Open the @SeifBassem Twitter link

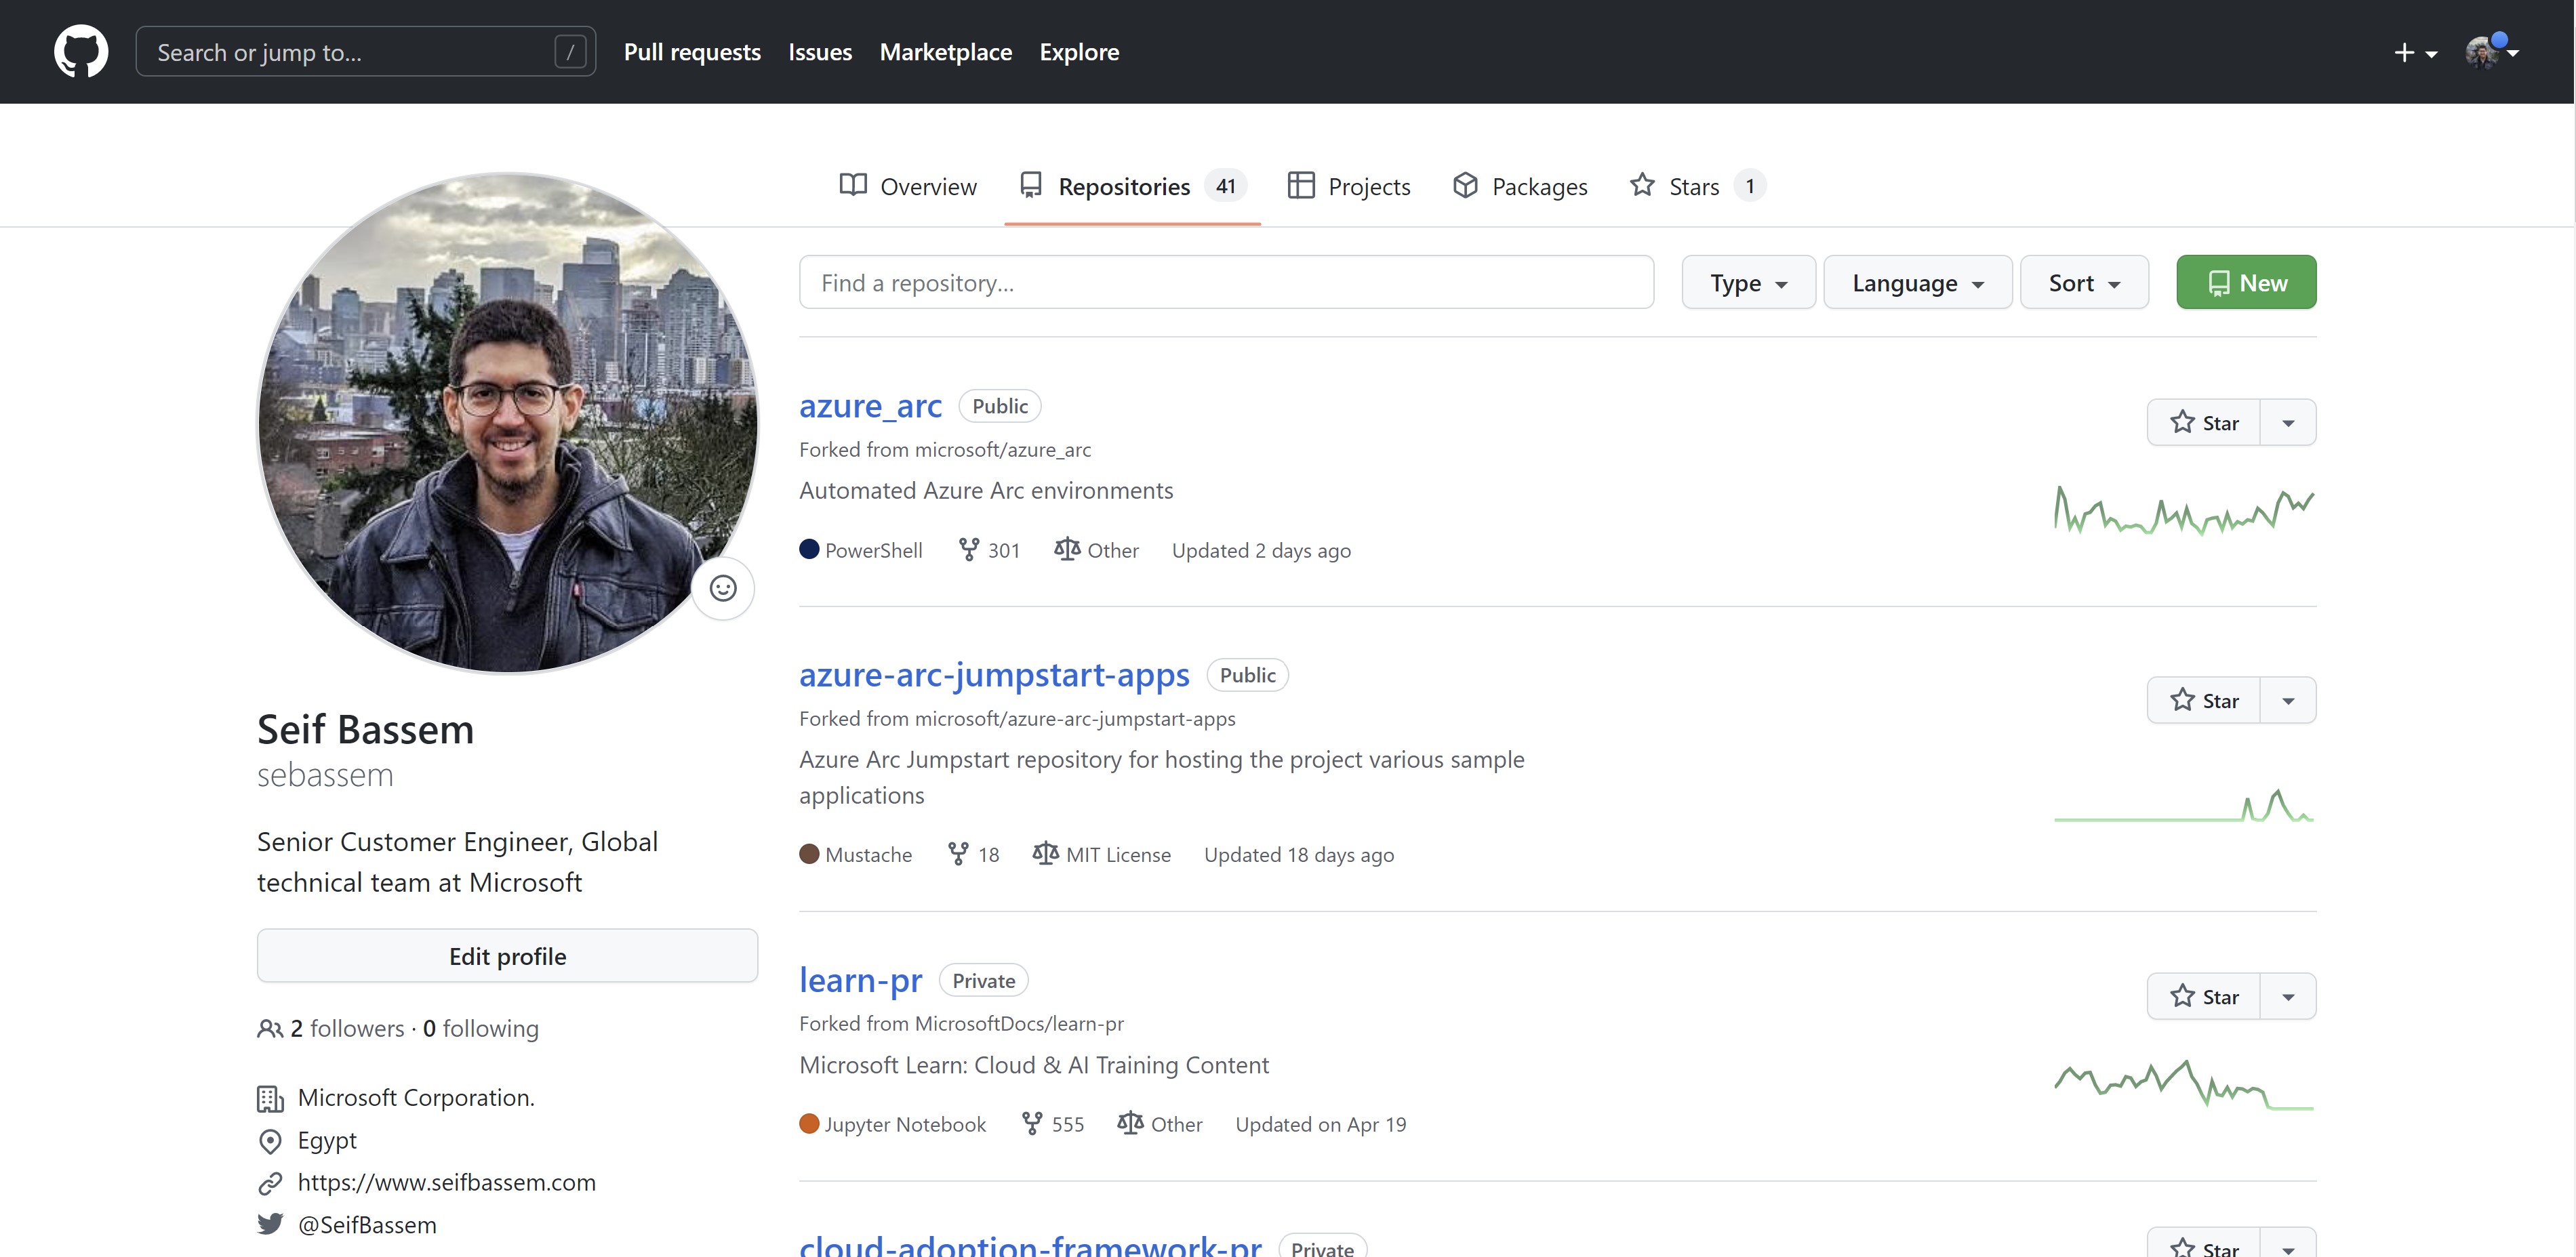pyautogui.click(x=367, y=1225)
